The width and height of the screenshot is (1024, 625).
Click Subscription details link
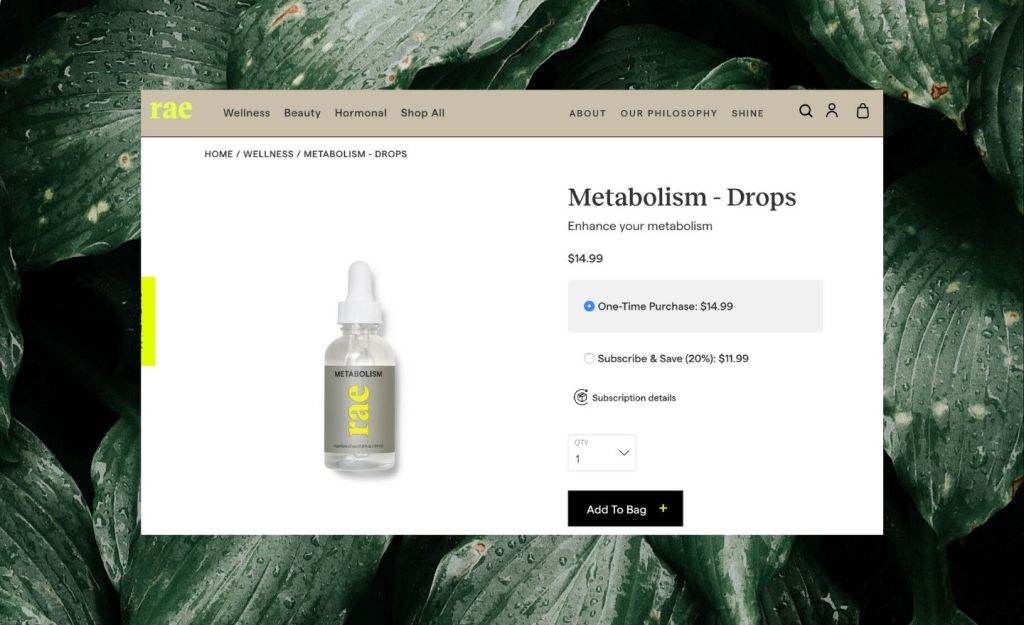click(633, 398)
